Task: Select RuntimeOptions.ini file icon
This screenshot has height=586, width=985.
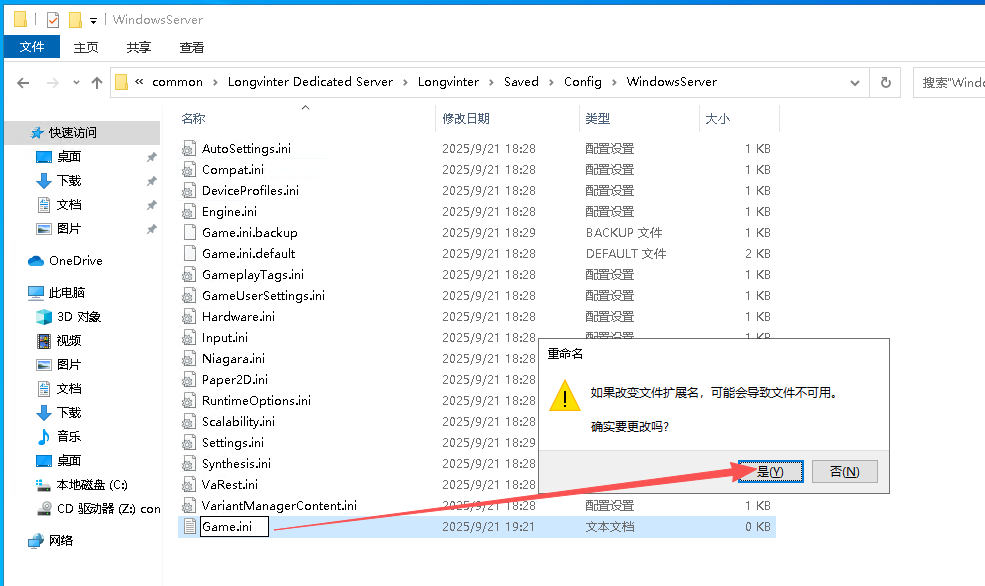Action: coord(189,401)
